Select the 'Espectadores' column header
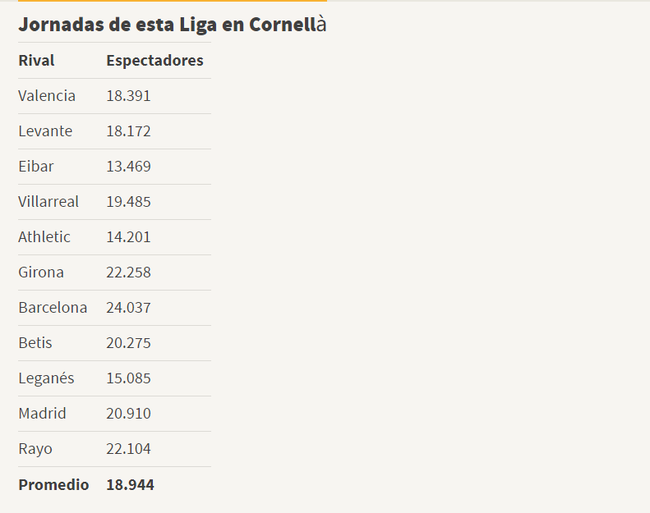 point(155,60)
